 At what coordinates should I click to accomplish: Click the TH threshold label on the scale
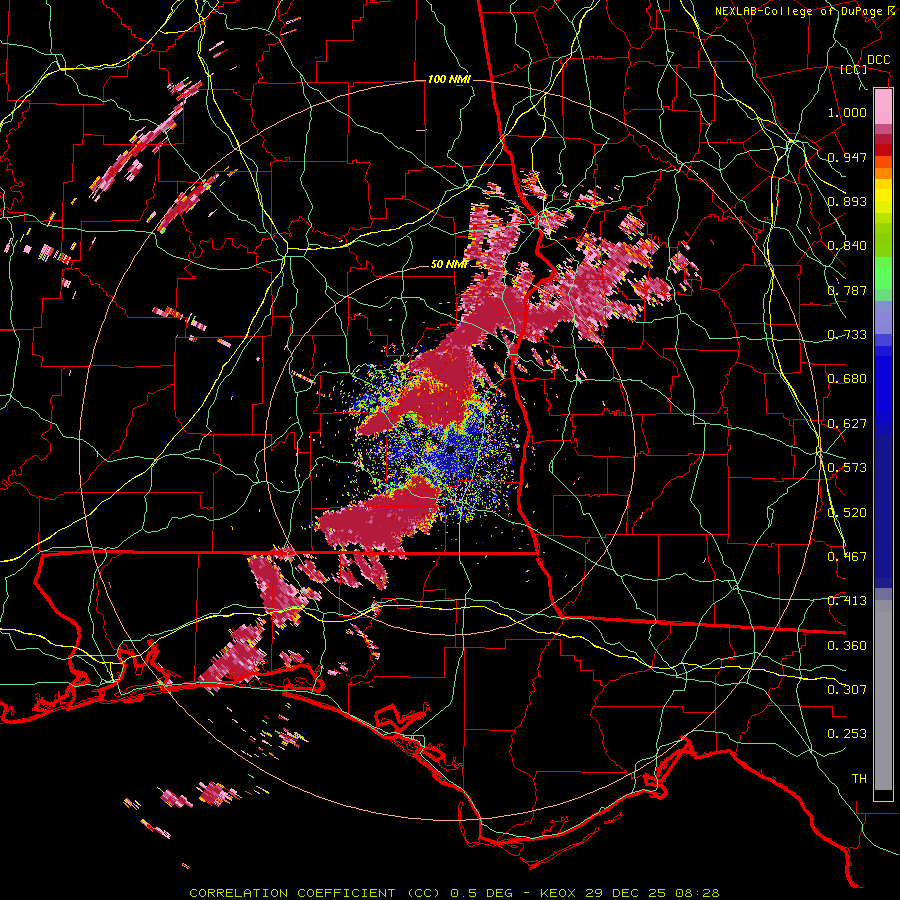(859, 779)
